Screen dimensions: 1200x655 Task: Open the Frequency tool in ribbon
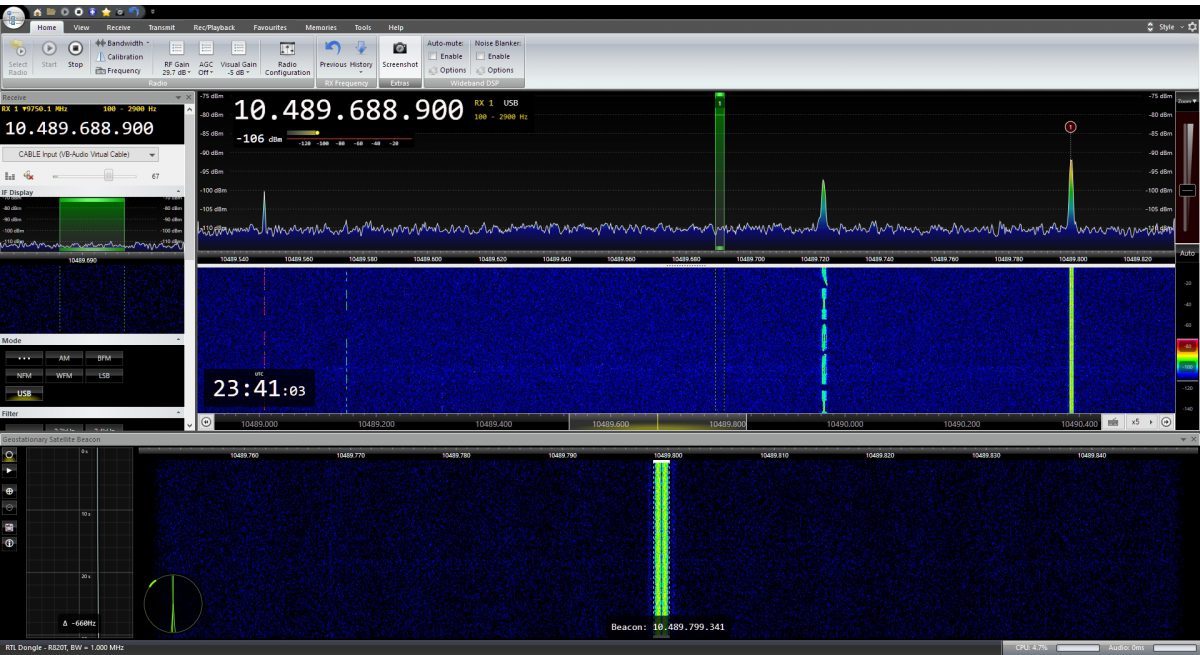[x=118, y=71]
